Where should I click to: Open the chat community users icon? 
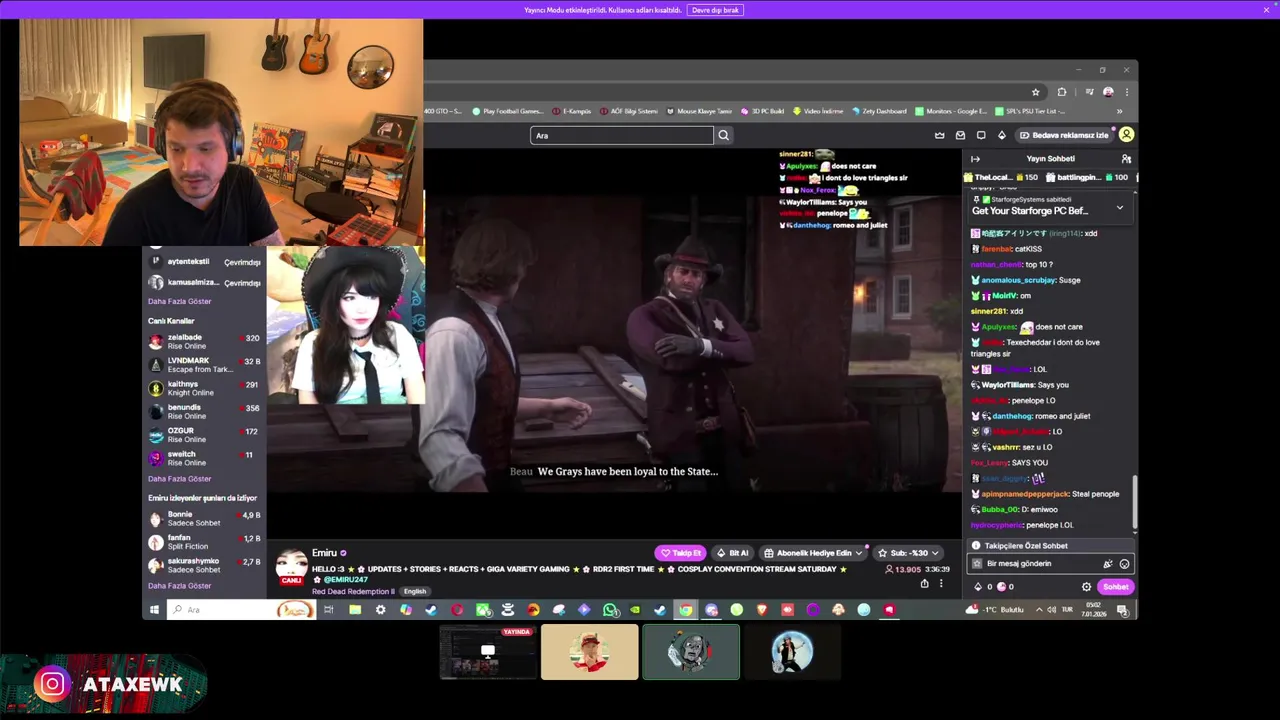1126,159
